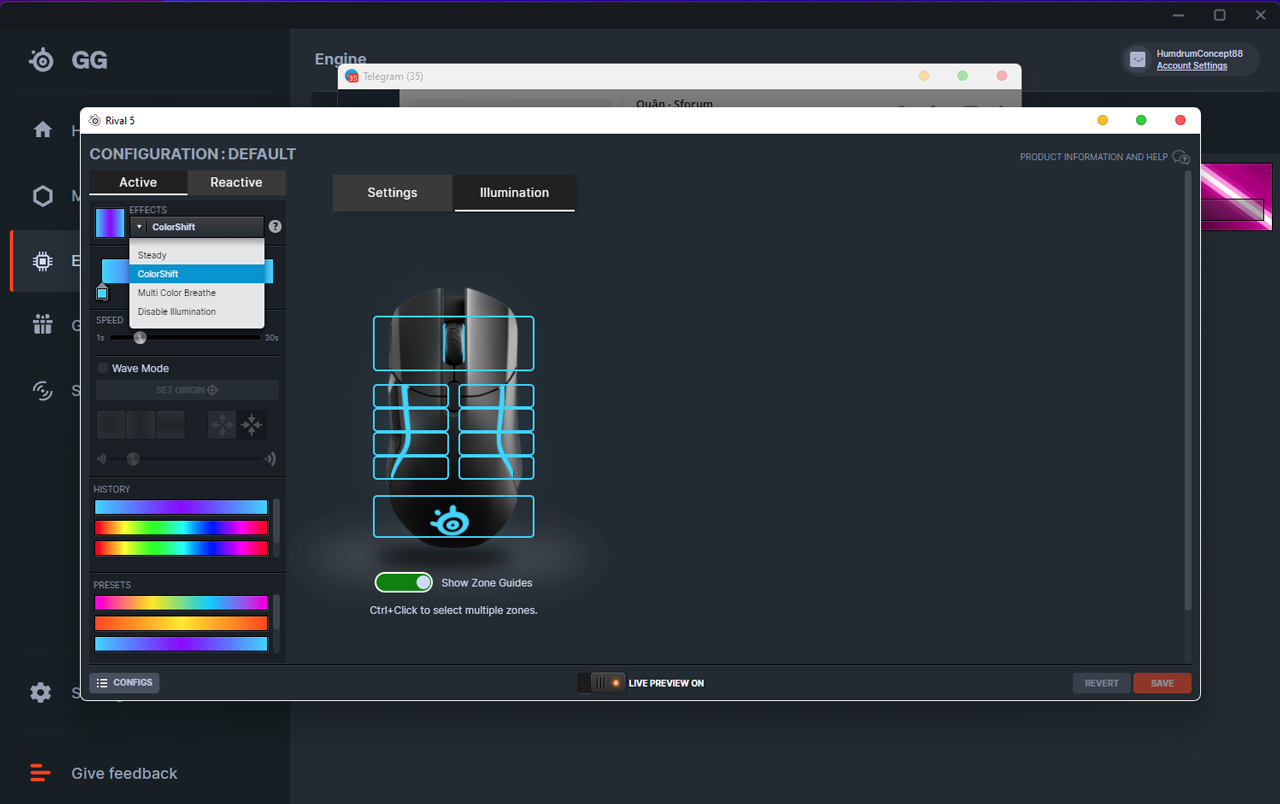
Task: Select the Engine chip icon in sidebar
Action: (x=43, y=261)
